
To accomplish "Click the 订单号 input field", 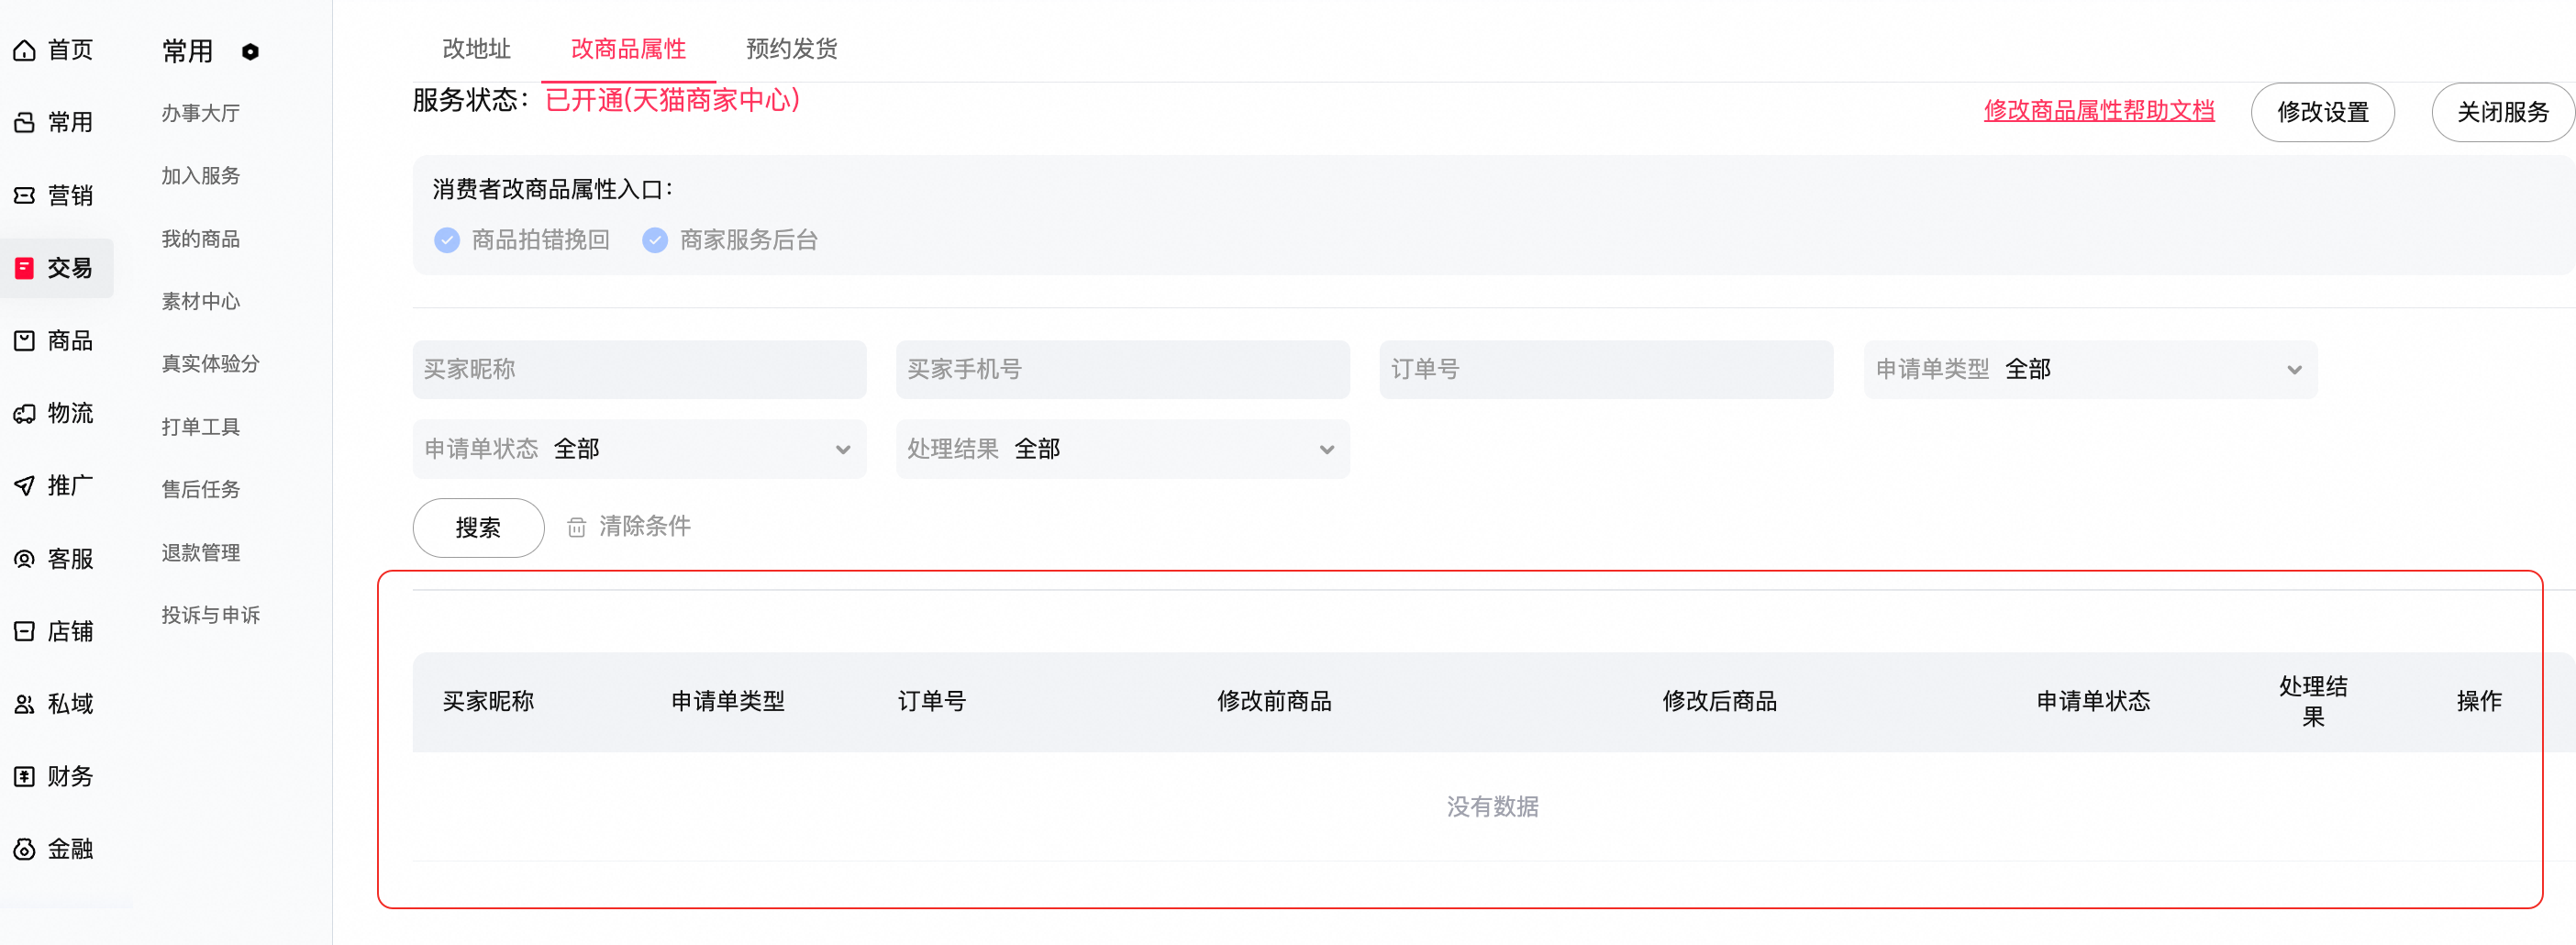I will point(1605,369).
